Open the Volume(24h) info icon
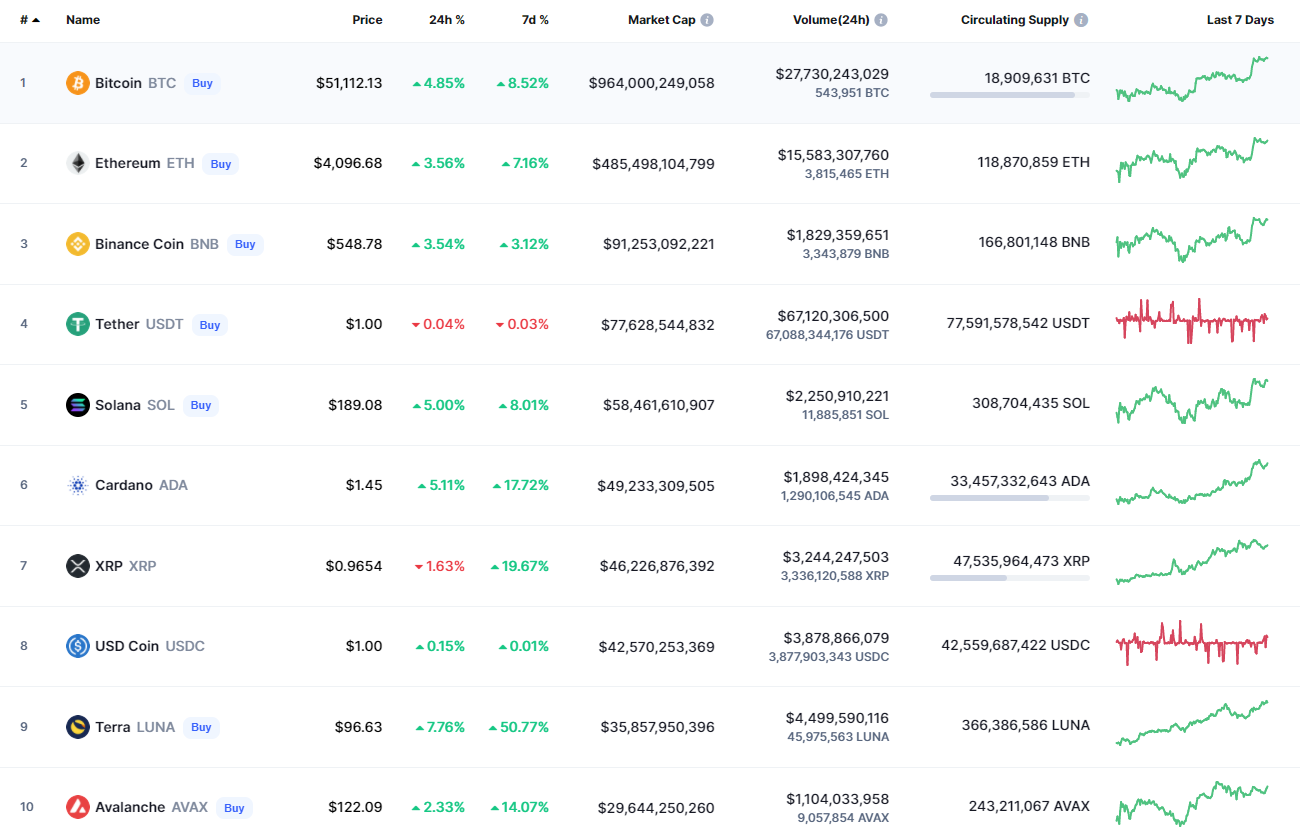Screen dimensions: 1300x835 881,20
